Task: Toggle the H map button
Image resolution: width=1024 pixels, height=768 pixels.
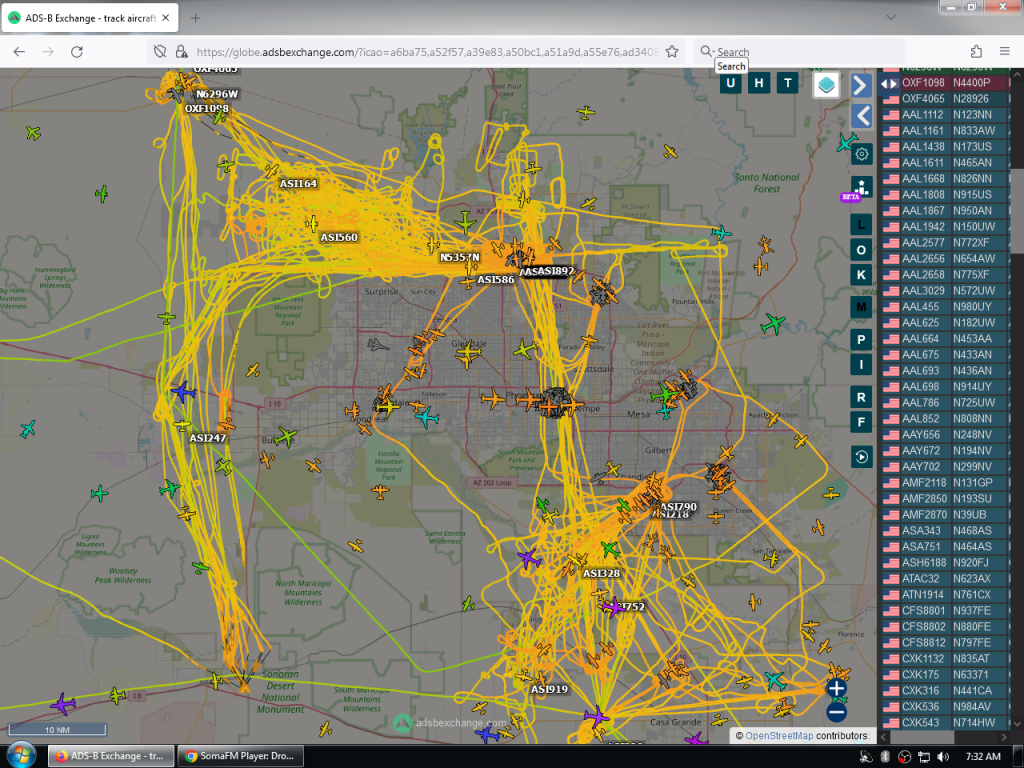Action: [x=759, y=83]
